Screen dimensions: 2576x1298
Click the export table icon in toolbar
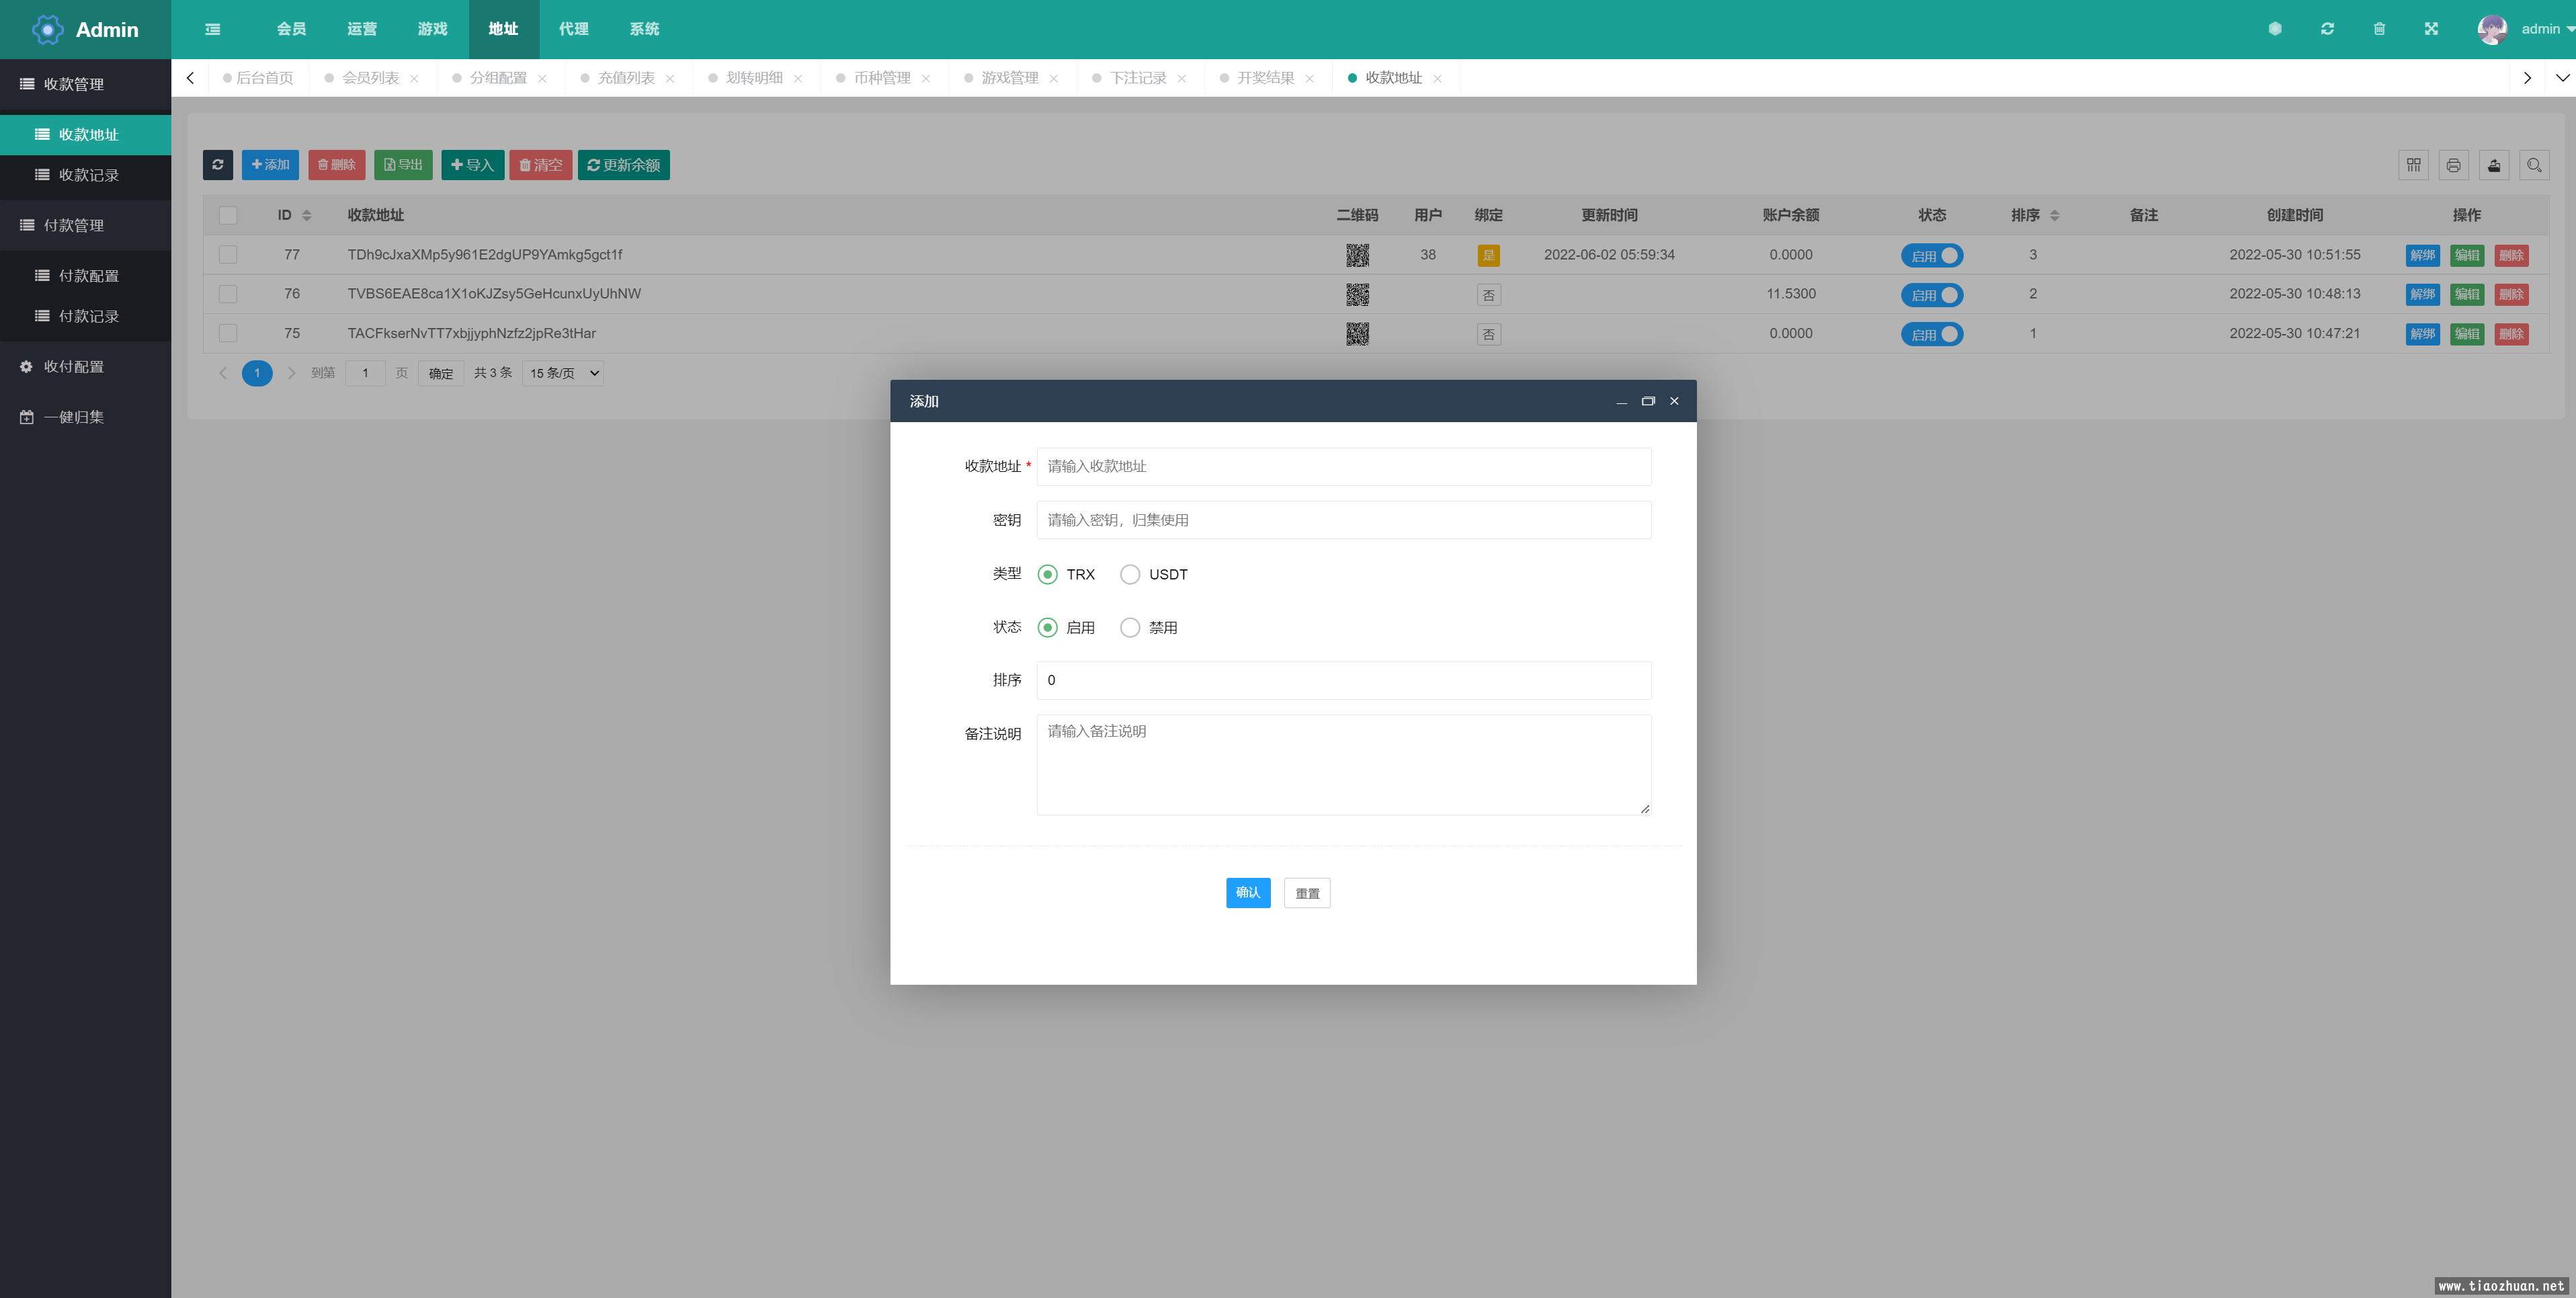[2494, 165]
